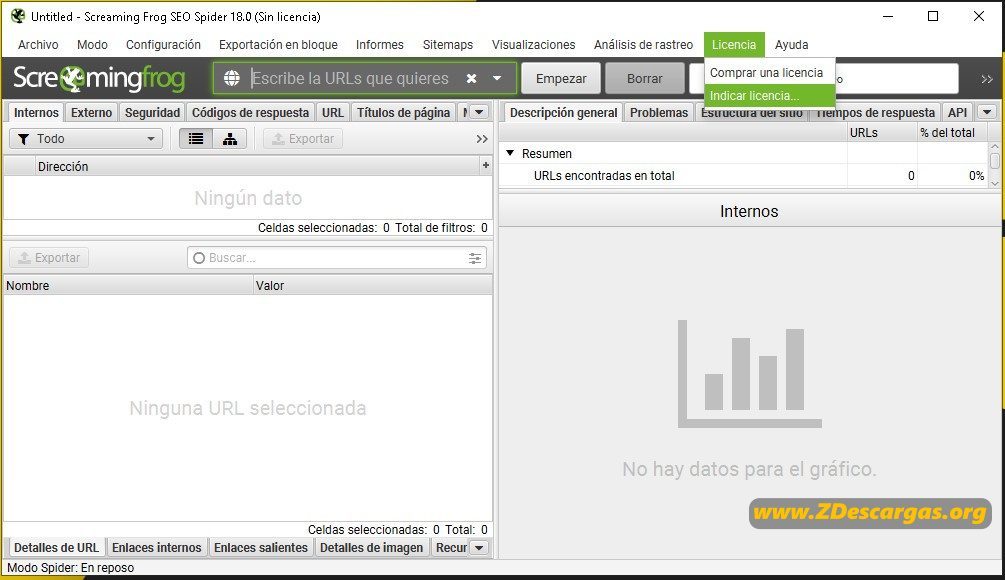Switch to the Seguridad tab

point(152,112)
